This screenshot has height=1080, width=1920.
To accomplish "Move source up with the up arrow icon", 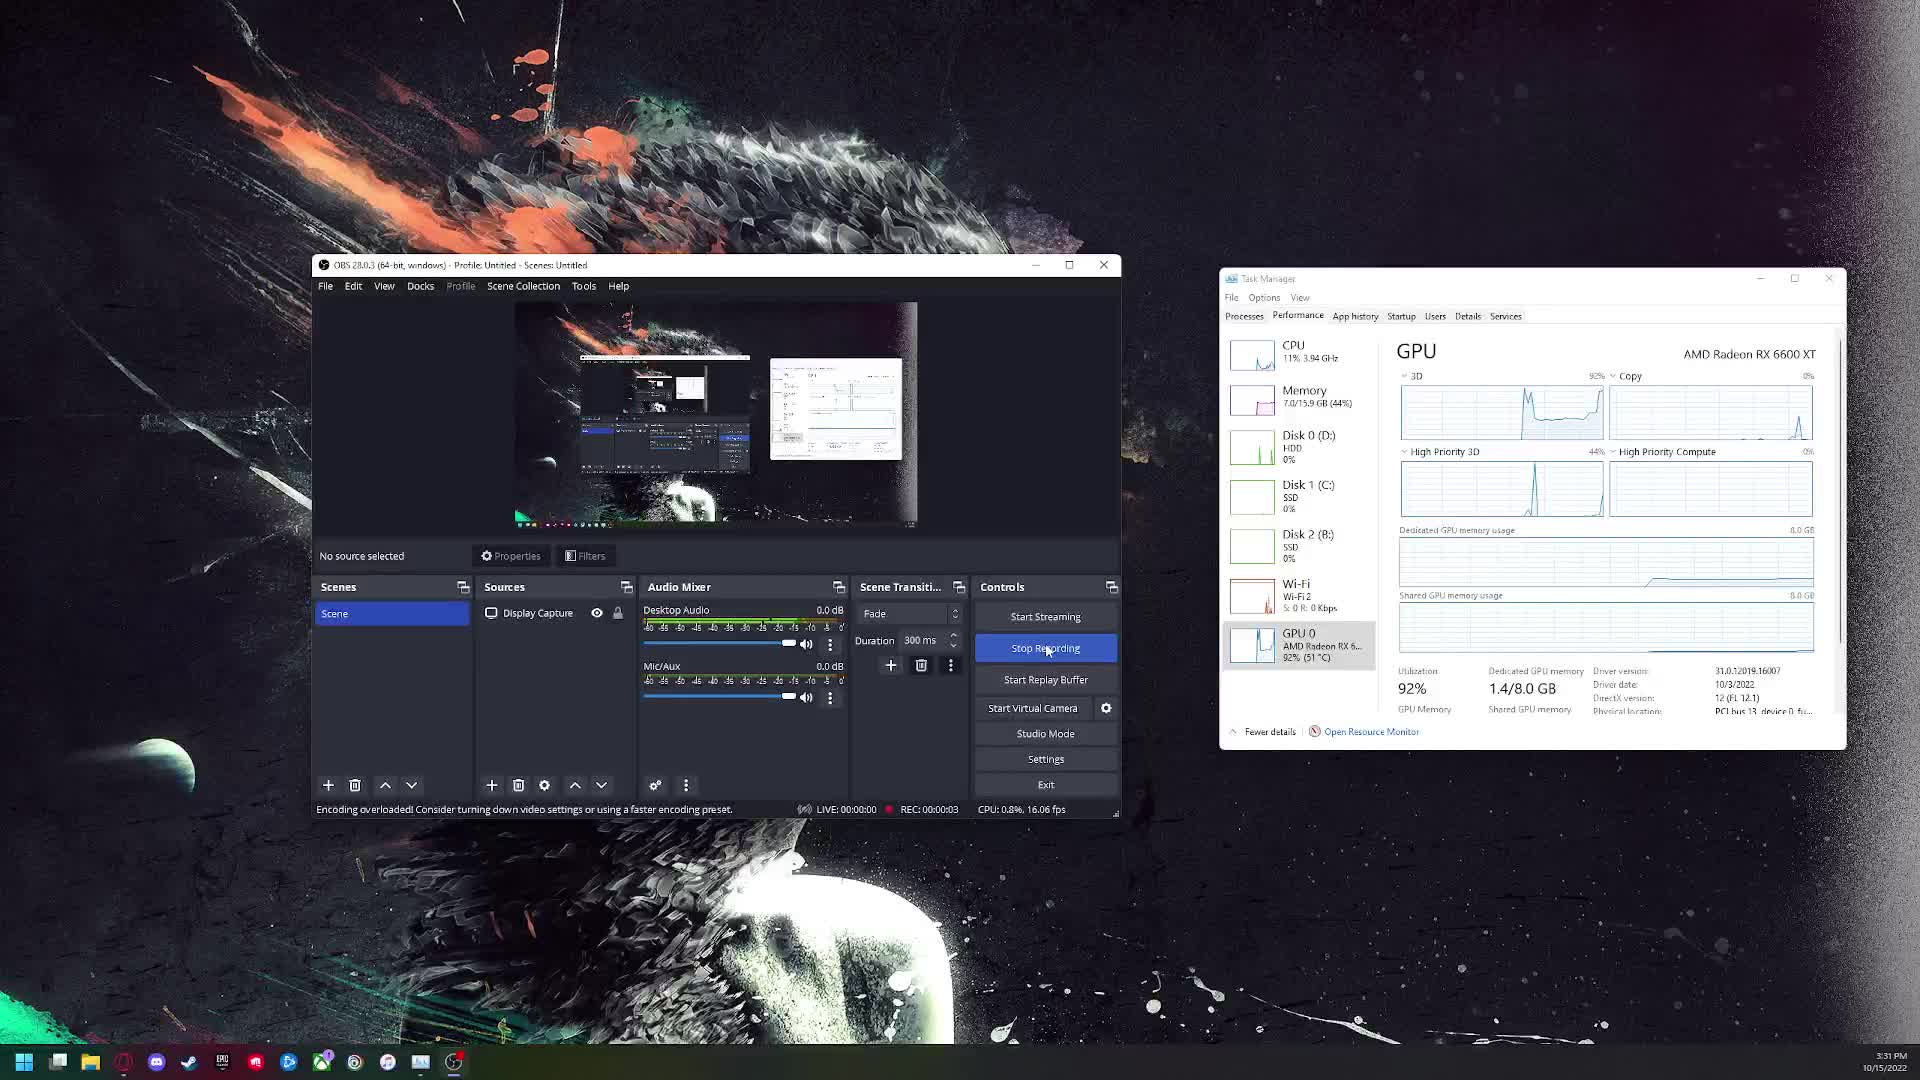I will [x=575, y=785].
